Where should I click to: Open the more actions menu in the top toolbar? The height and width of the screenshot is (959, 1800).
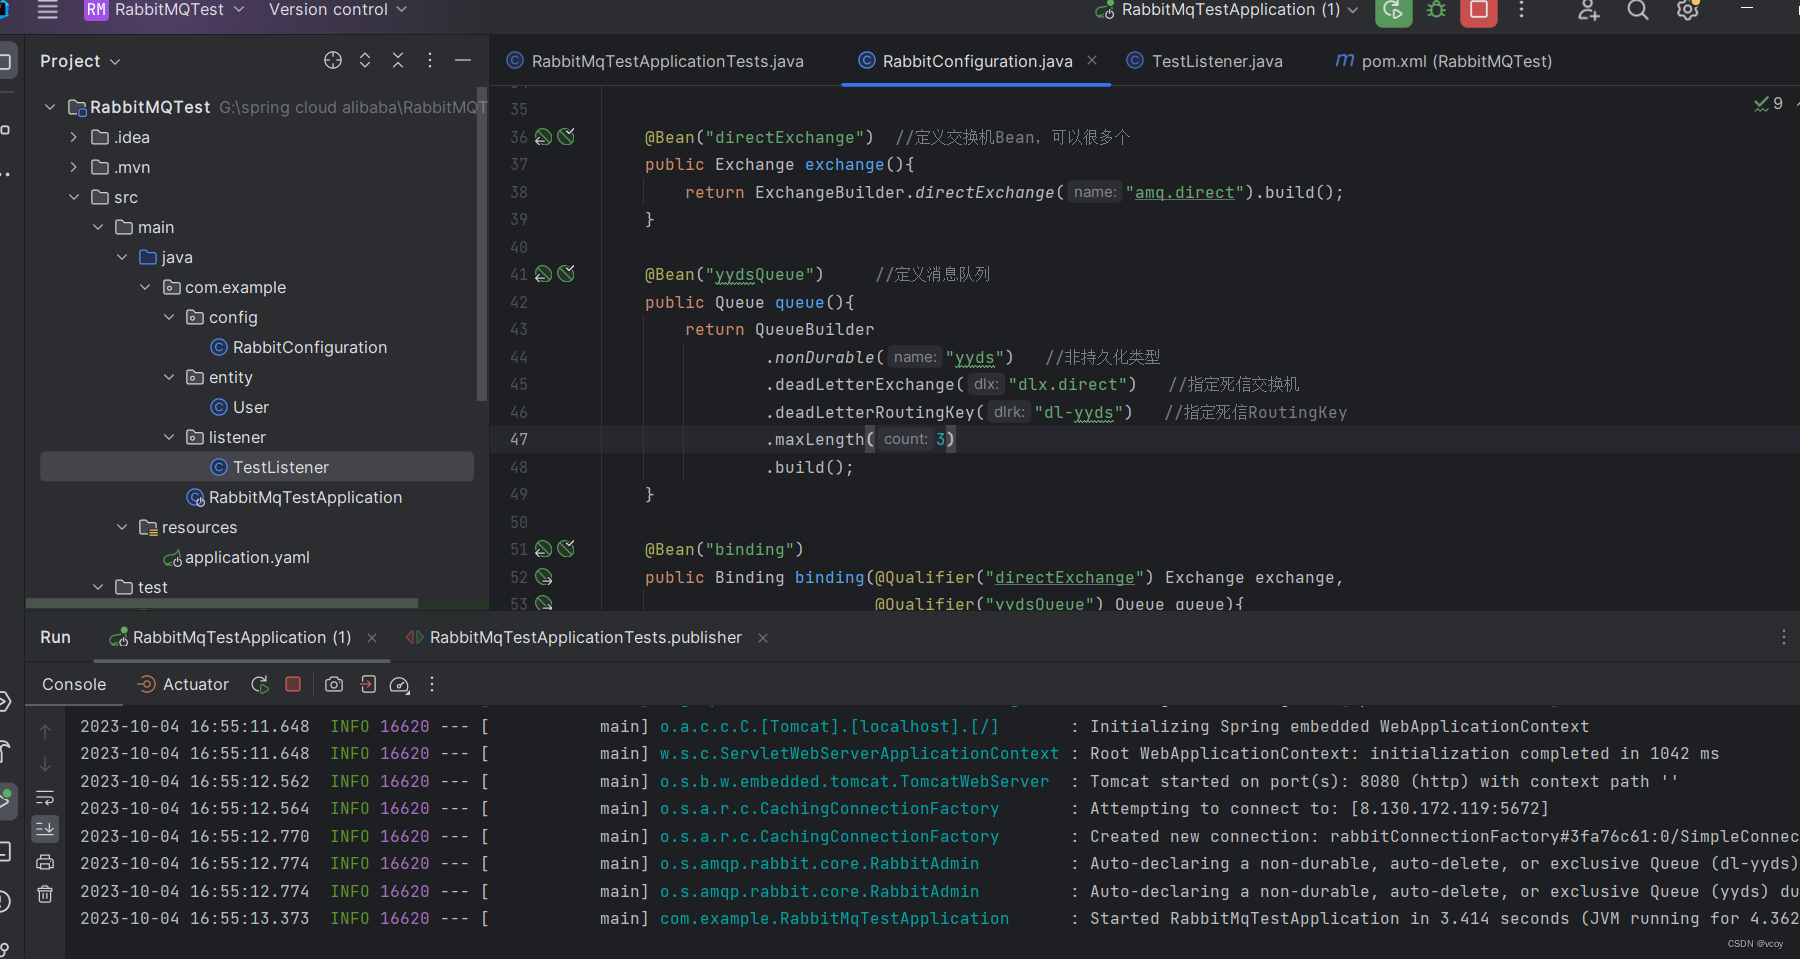coord(1521,10)
